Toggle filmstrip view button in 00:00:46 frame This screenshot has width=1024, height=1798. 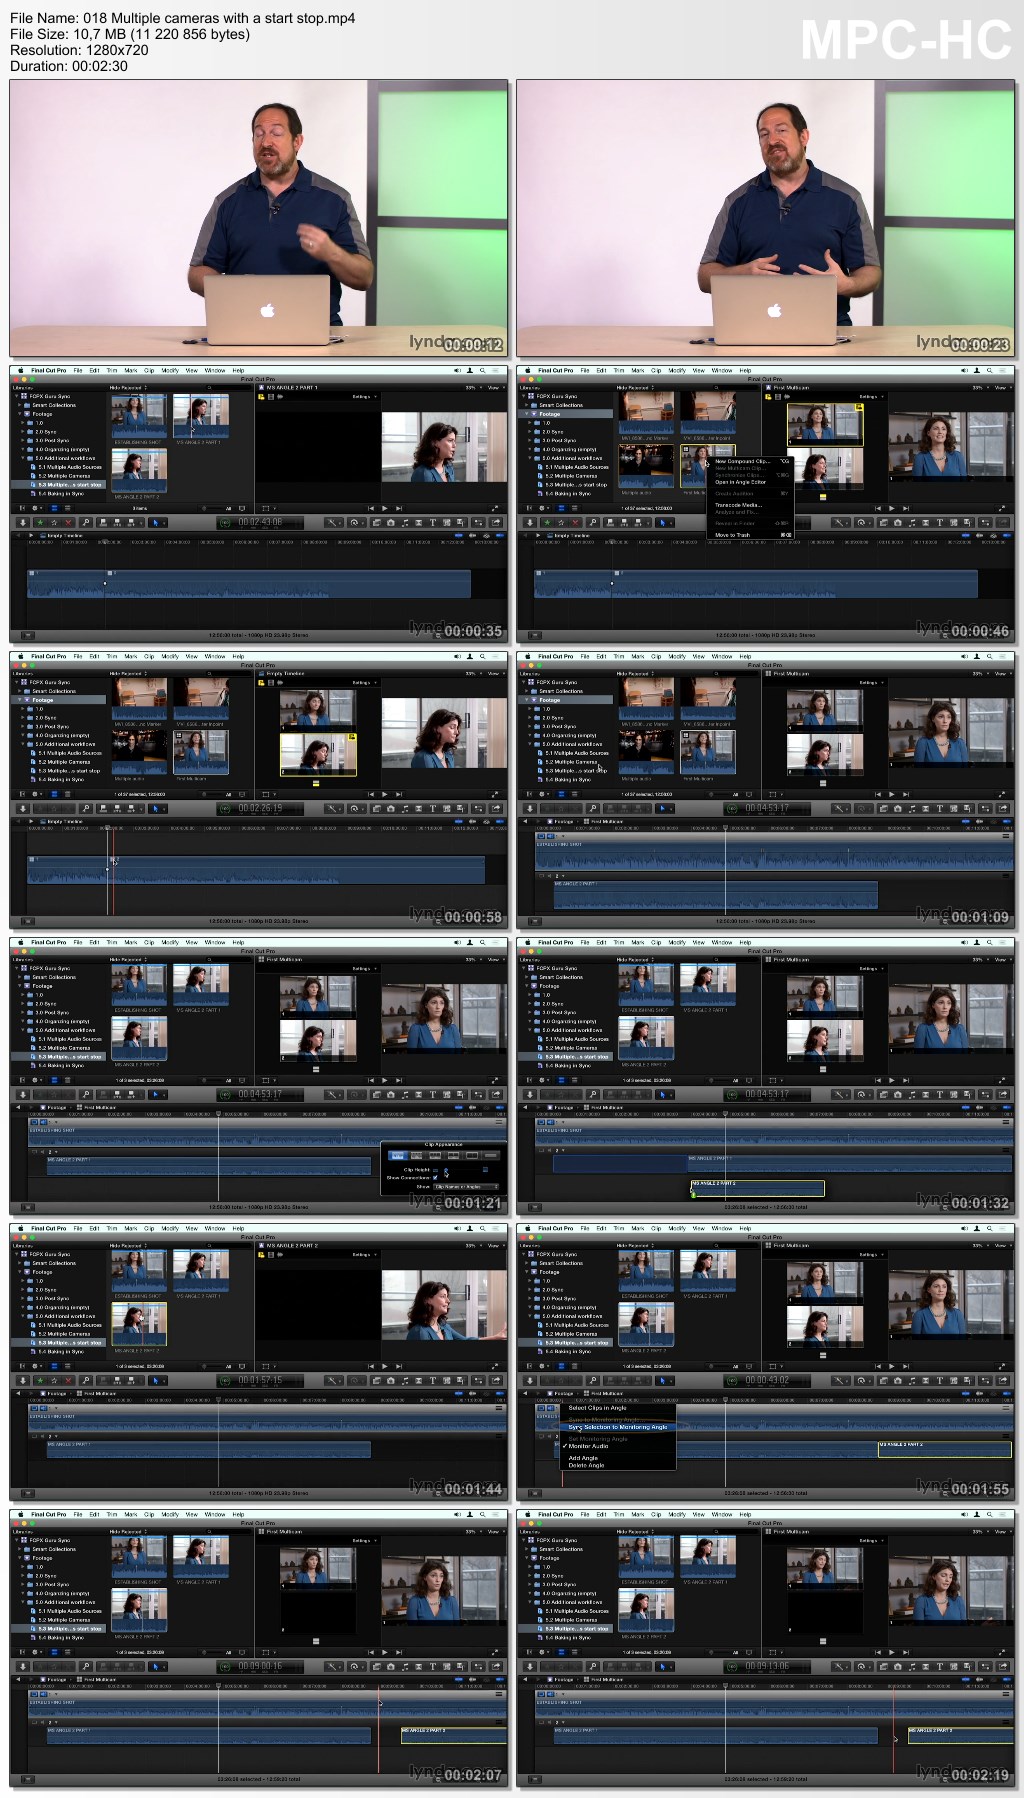point(561,508)
